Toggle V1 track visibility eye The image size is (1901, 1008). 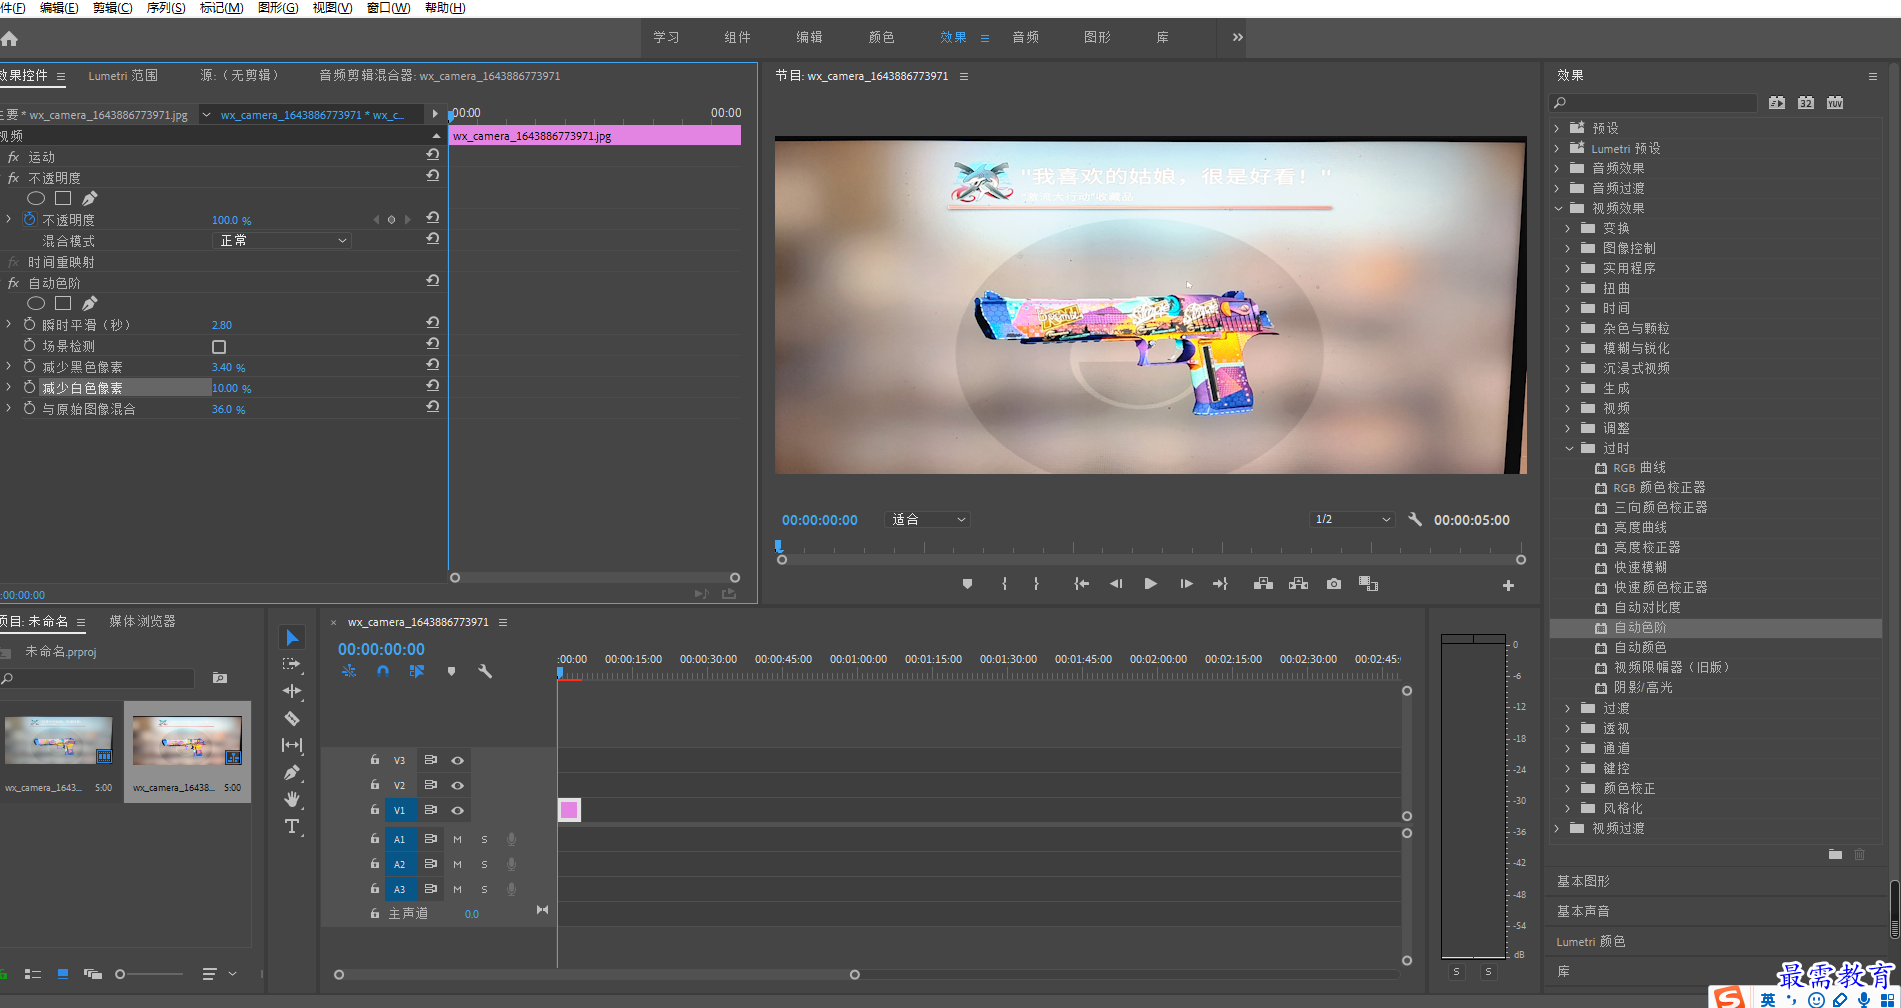click(458, 810)
